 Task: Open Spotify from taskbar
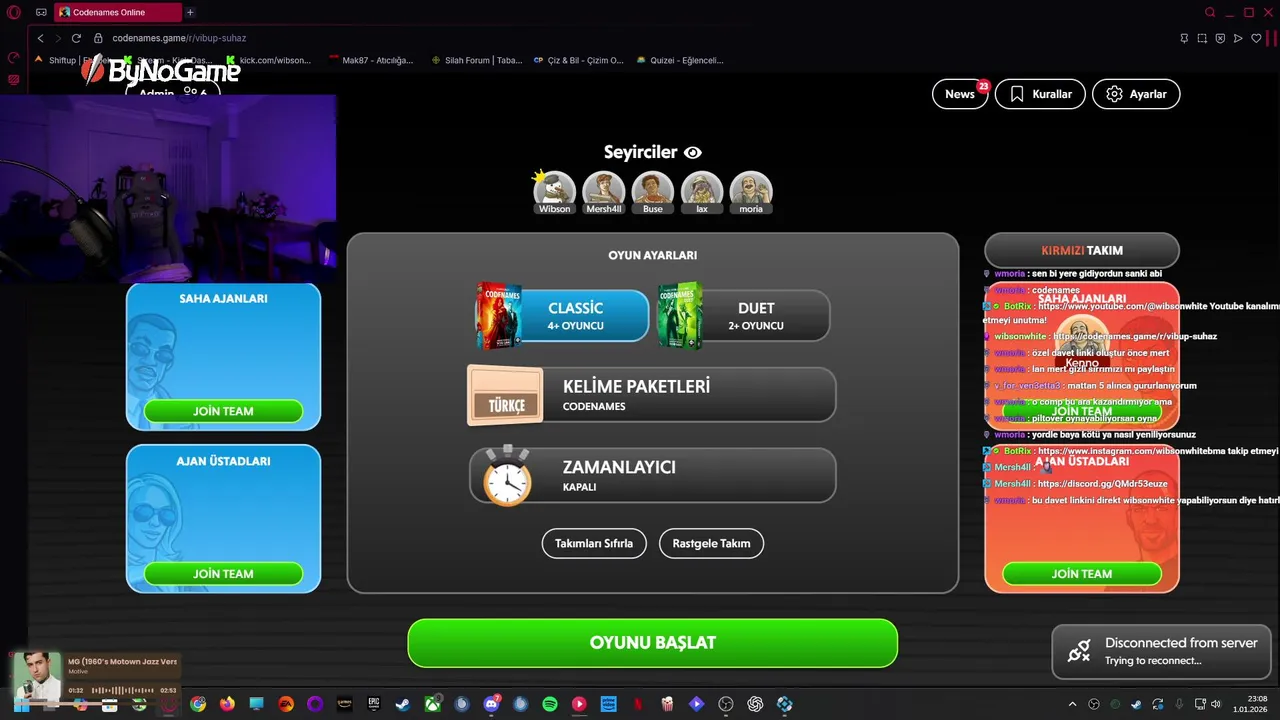549,704
